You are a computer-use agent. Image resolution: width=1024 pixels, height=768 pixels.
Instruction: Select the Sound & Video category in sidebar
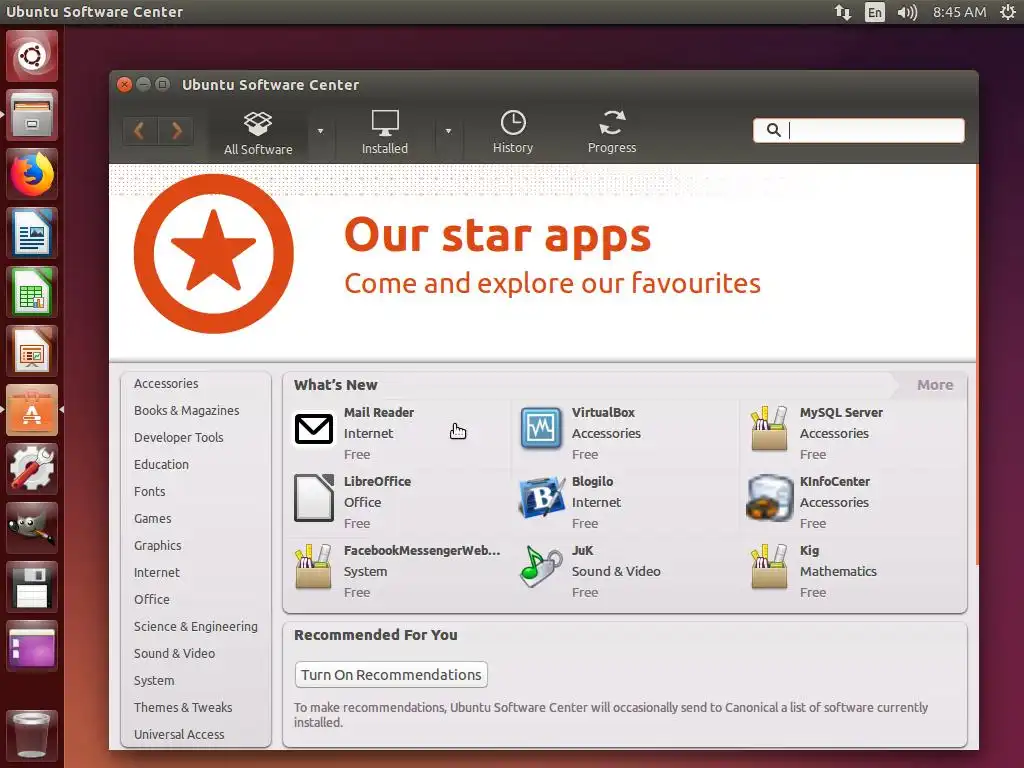pyautogui.click(x=174, y=653)
